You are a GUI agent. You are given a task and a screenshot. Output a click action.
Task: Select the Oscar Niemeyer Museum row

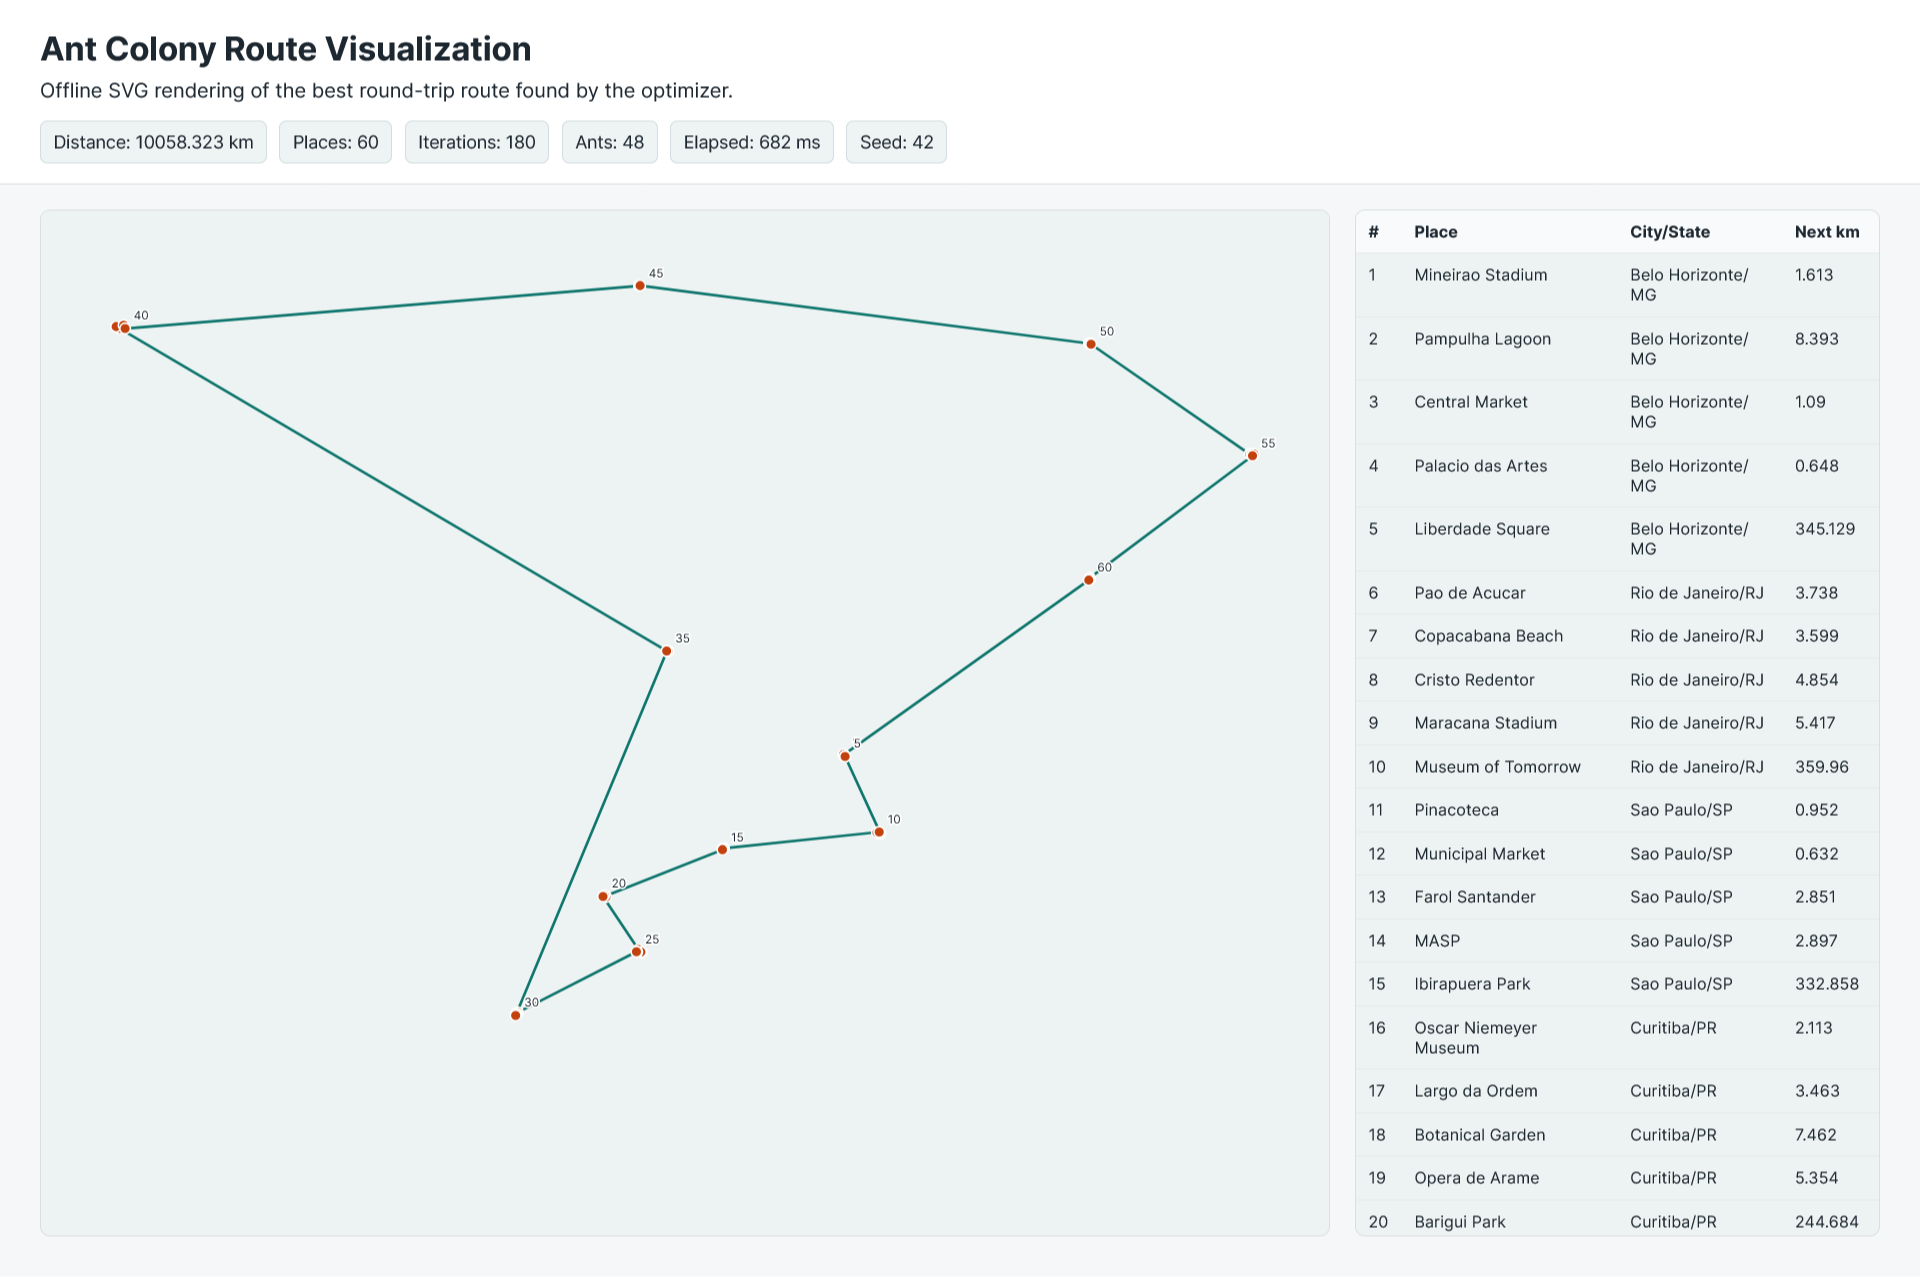(1617, 1038)
